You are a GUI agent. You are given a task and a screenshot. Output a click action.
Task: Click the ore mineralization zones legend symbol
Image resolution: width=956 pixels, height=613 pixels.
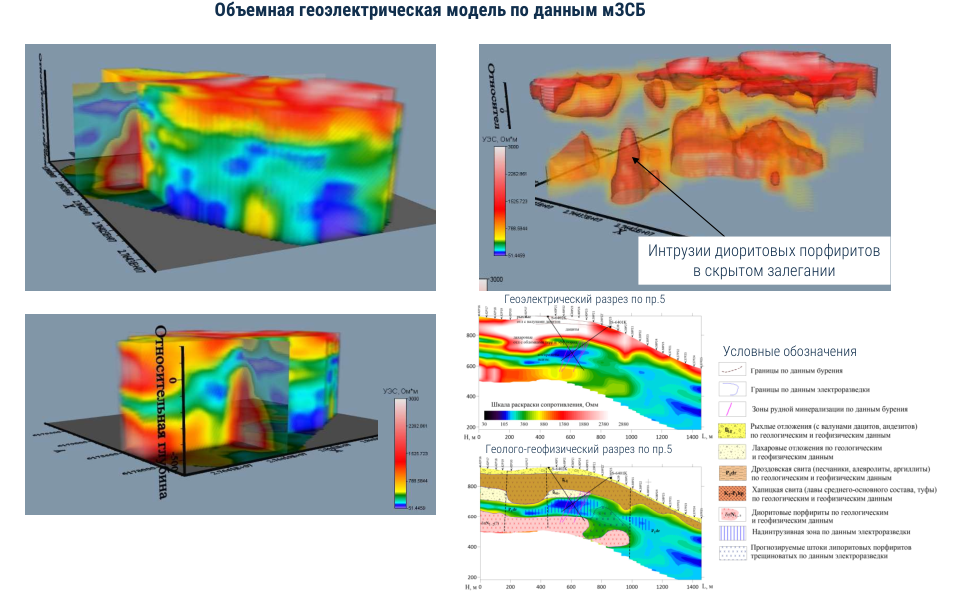coord(733,408)
